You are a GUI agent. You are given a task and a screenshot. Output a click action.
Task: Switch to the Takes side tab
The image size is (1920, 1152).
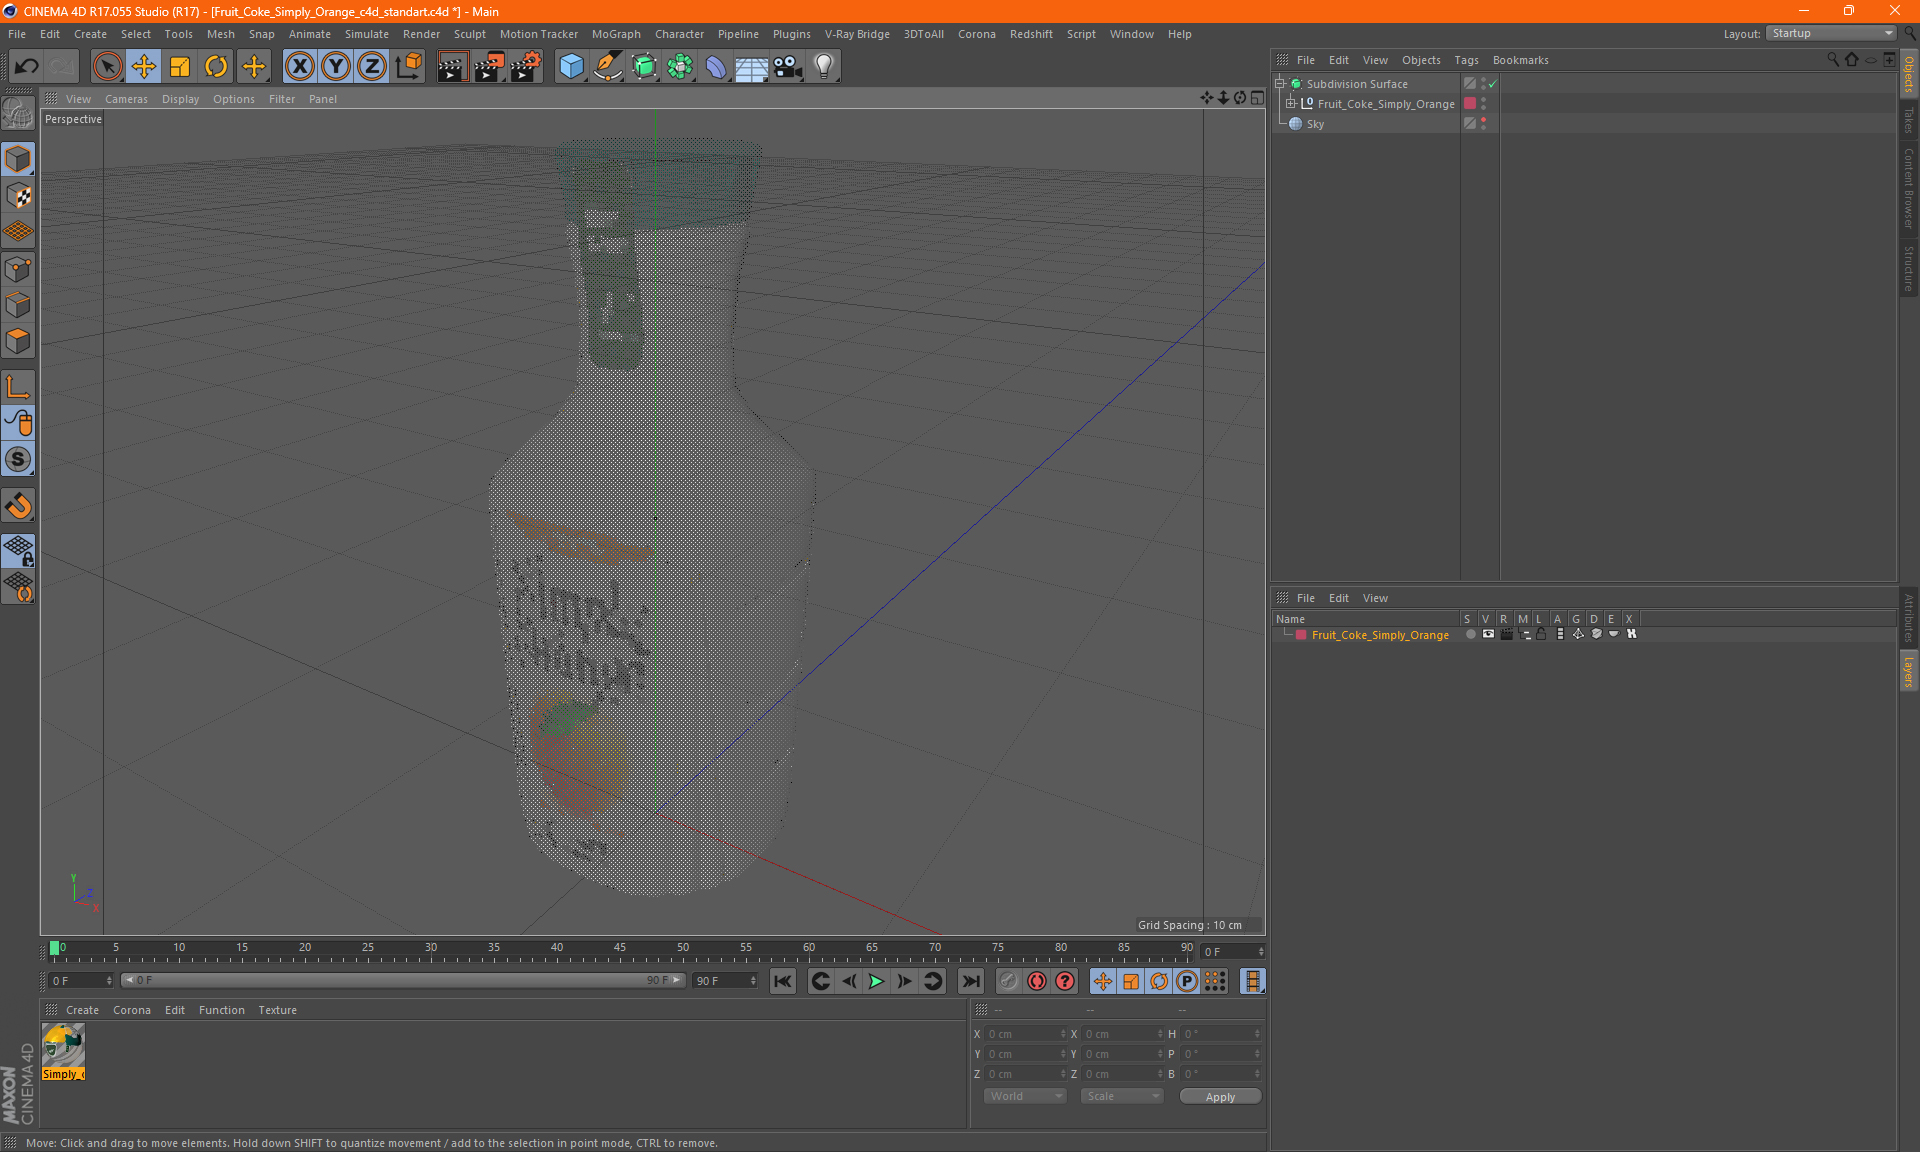[x=1909, y=120]
